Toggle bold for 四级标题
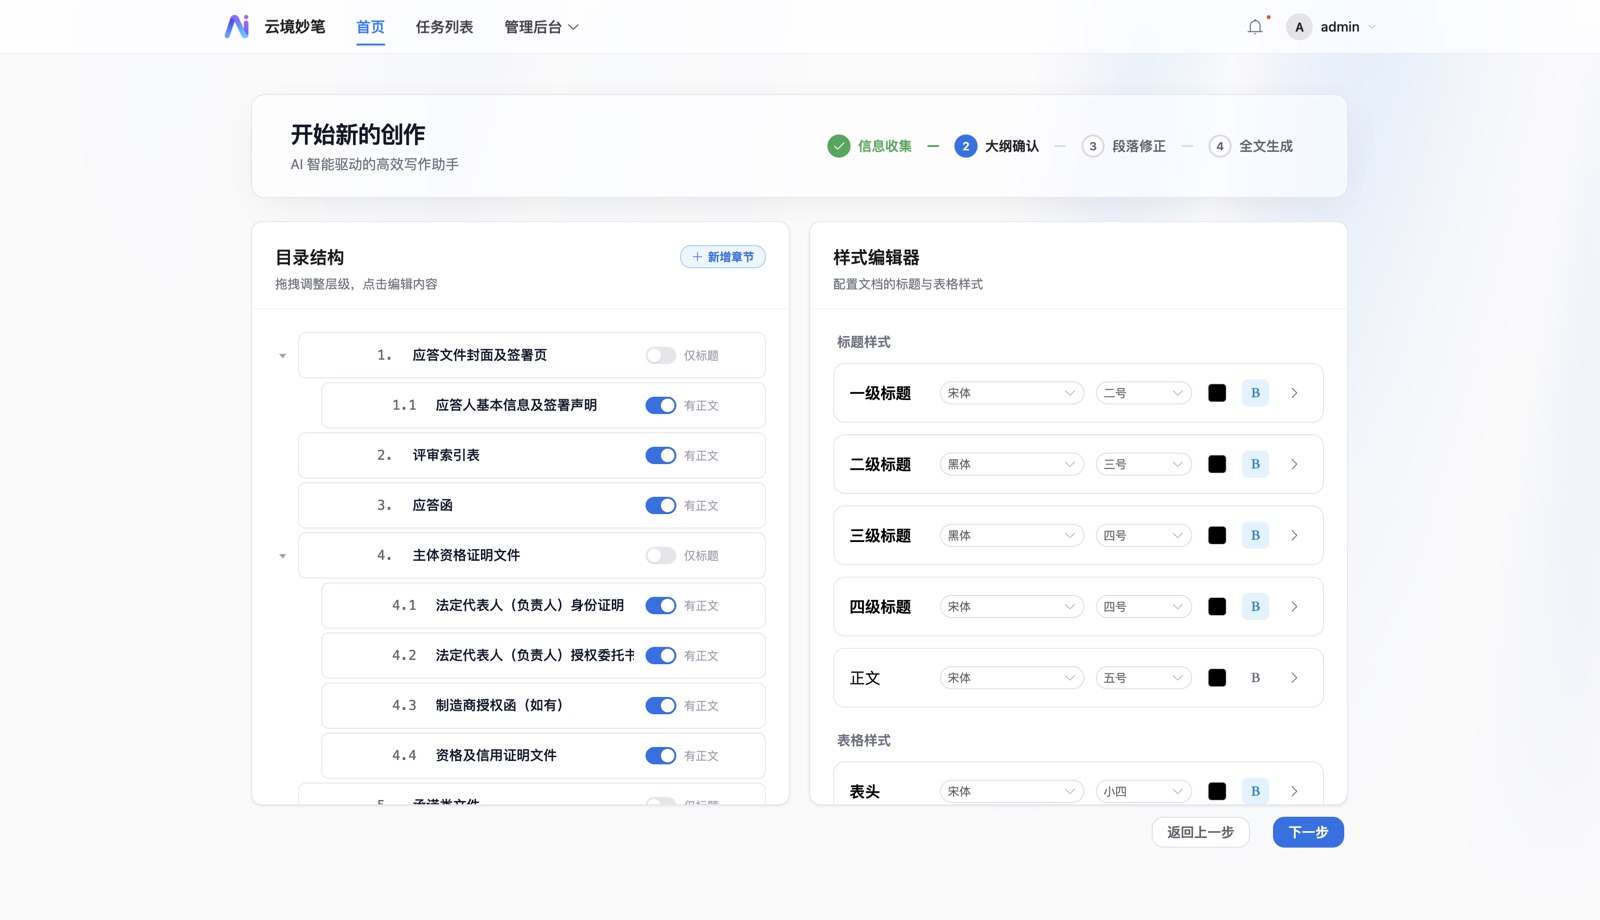The image size is (1600, 920). coord(1255,607)
